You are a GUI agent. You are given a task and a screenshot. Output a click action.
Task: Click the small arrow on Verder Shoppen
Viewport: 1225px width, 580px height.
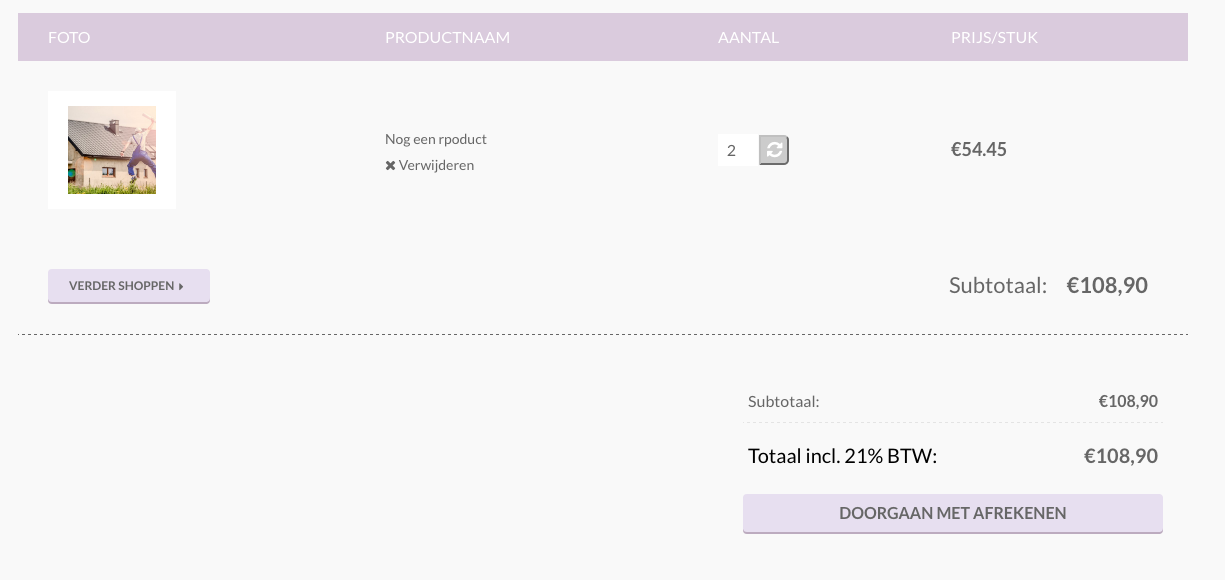pos(181,286)
